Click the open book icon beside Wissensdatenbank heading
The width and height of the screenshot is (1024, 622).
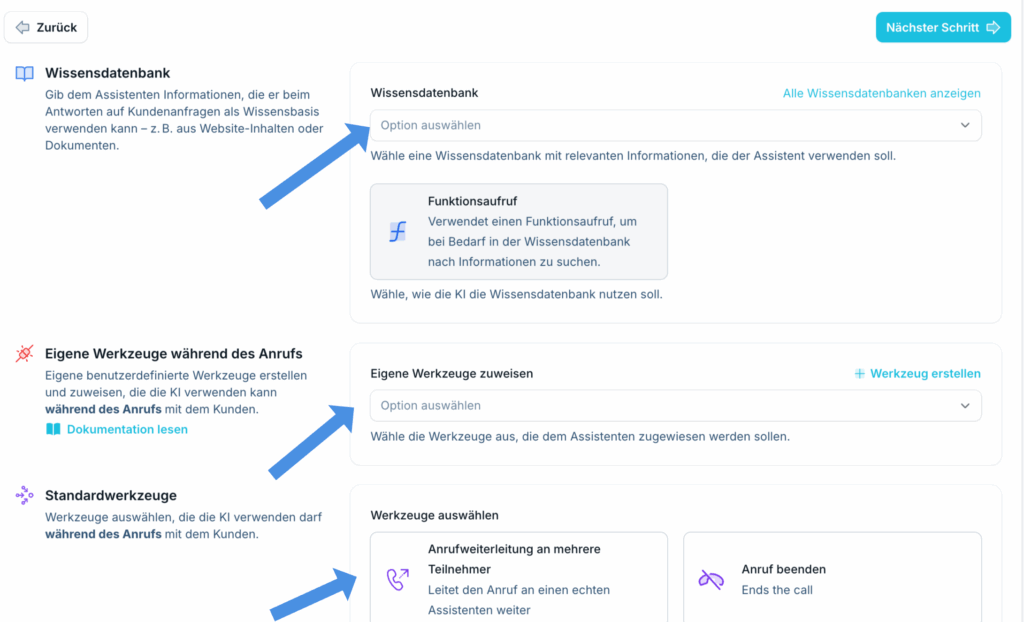pos(25,73)
